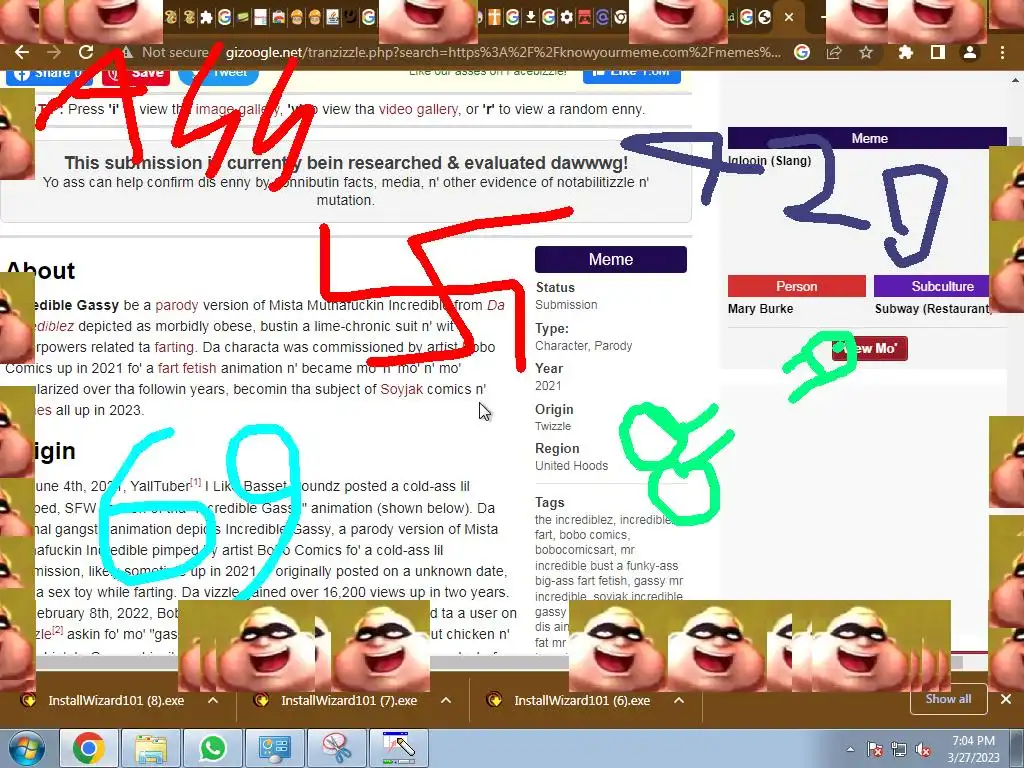Open the fart fetish link
The height and width of the screenshot is (768, 1024).
click(187, 368)
